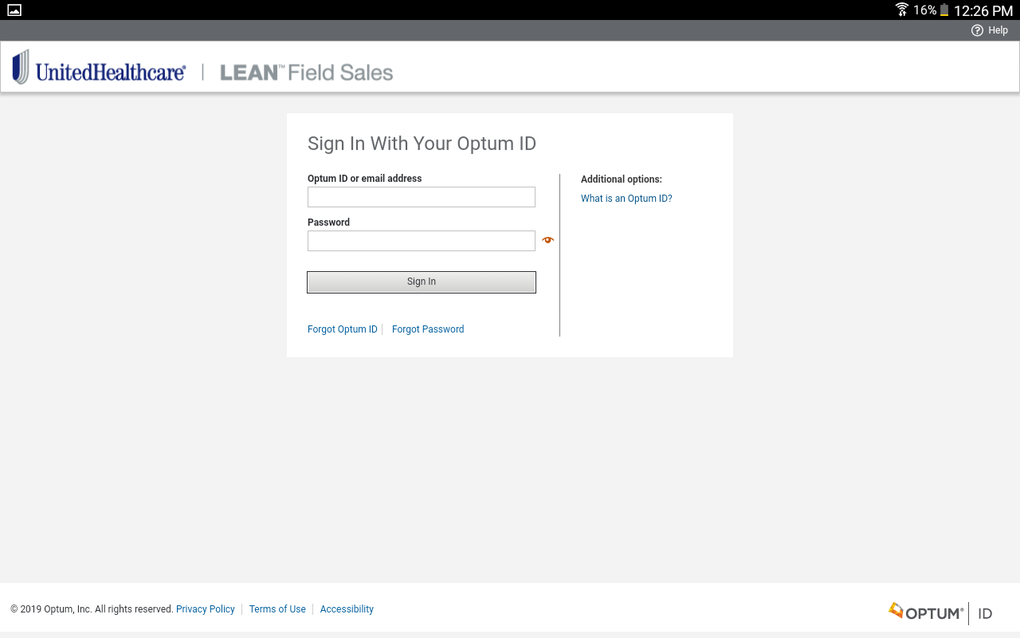The image size is (1020, 638).
Task: Open the Forgot Password link
Action: (428, 329)
